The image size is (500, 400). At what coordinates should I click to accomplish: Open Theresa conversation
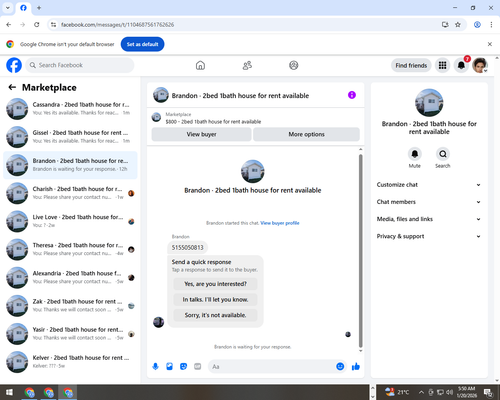70,249
